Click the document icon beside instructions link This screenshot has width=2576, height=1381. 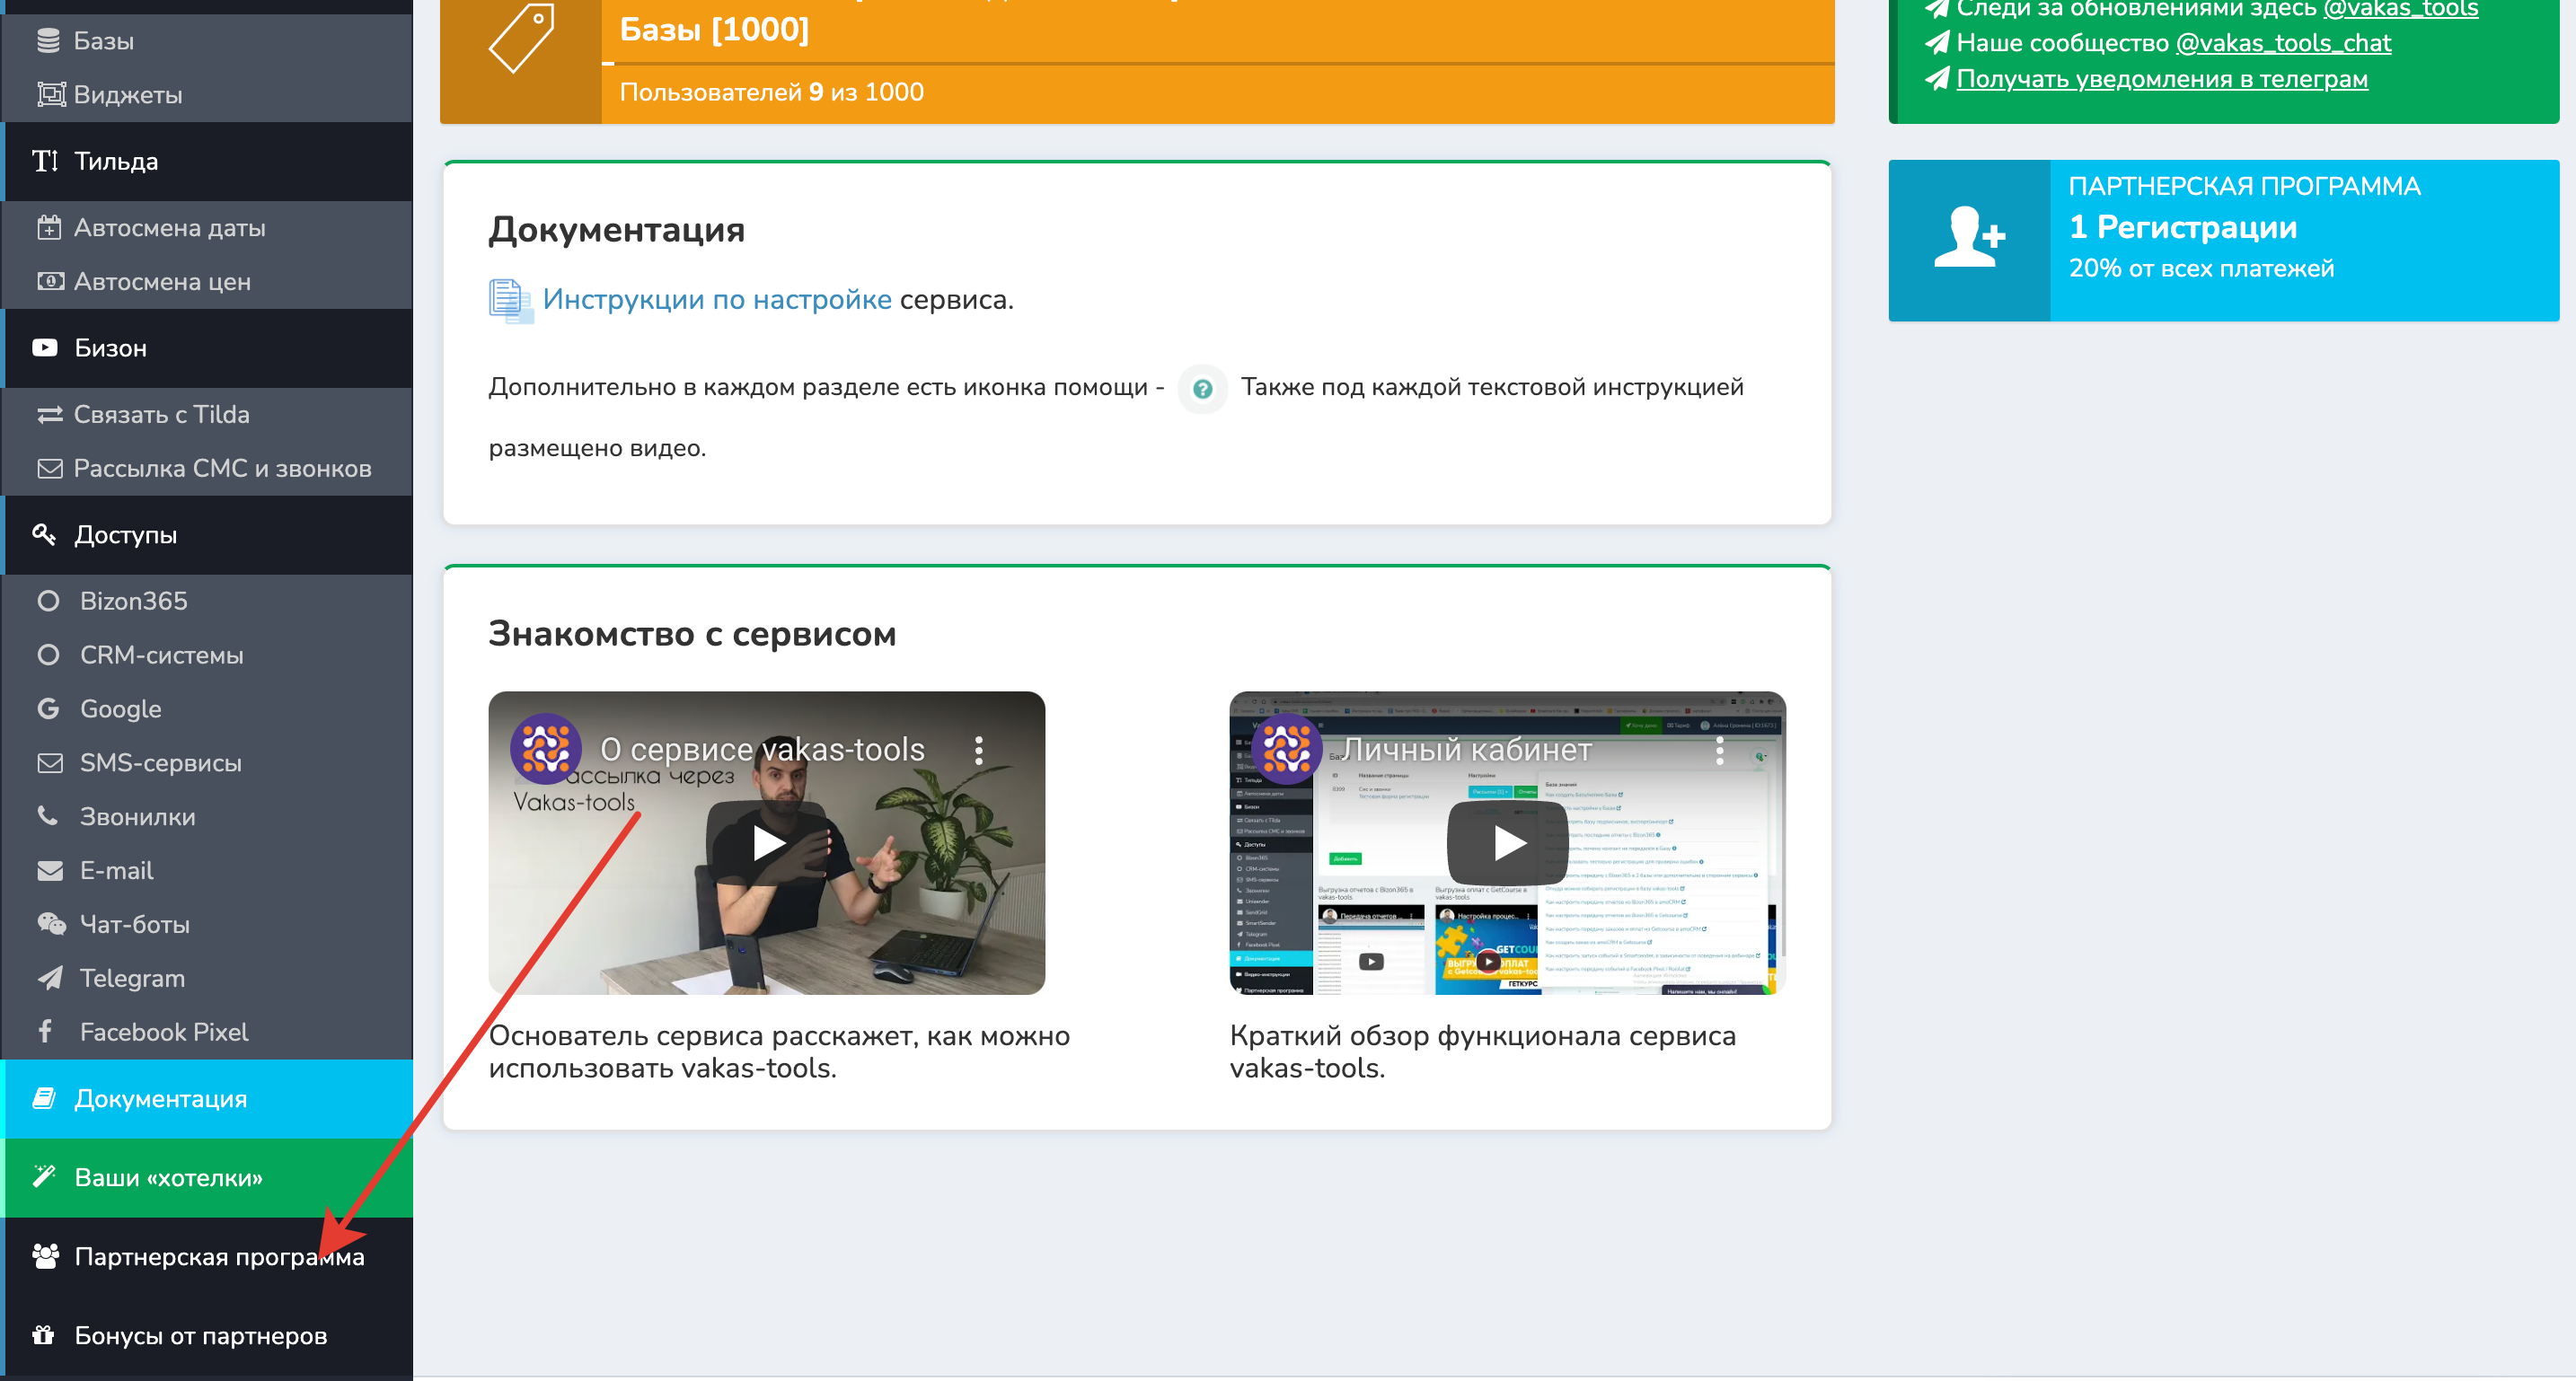point(508,300)
